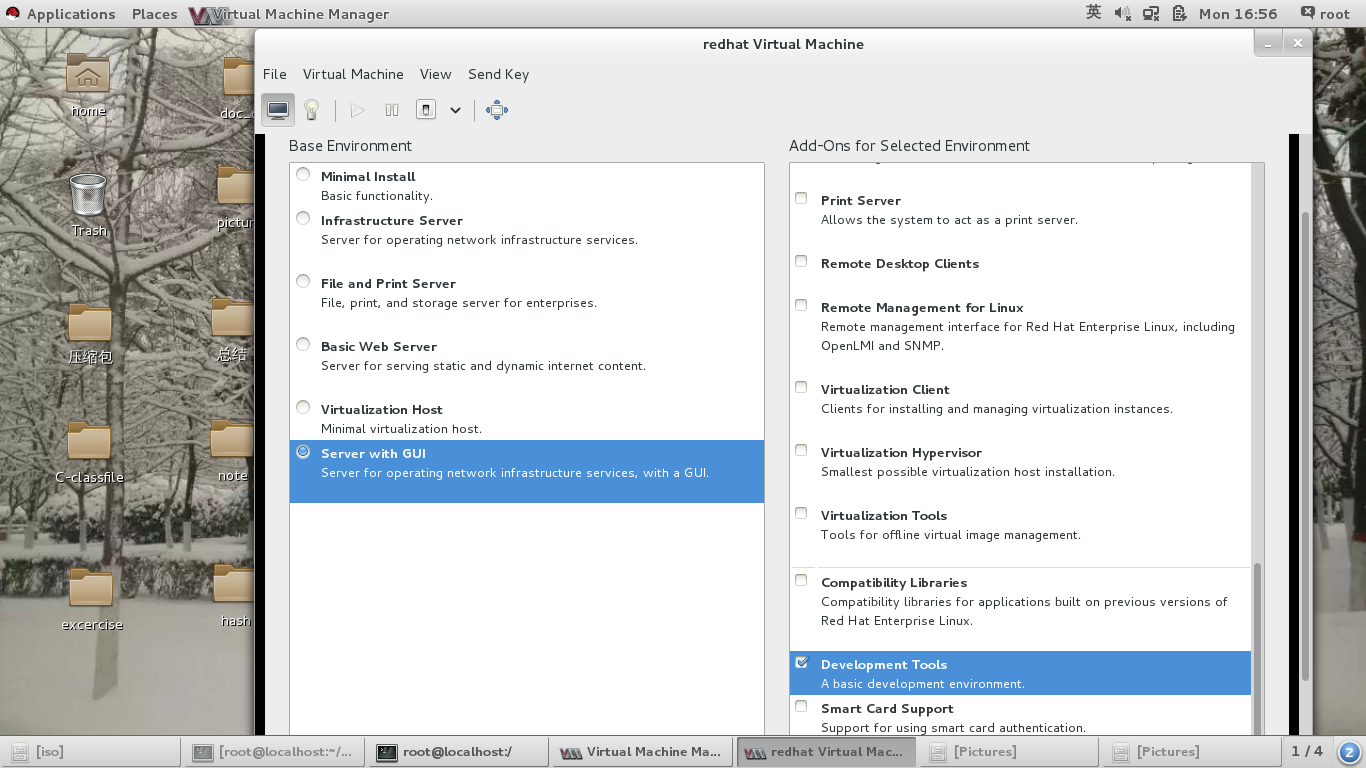Select the note desktop folder
This screenshot has height=768, width=1366.
coord(233,450)
